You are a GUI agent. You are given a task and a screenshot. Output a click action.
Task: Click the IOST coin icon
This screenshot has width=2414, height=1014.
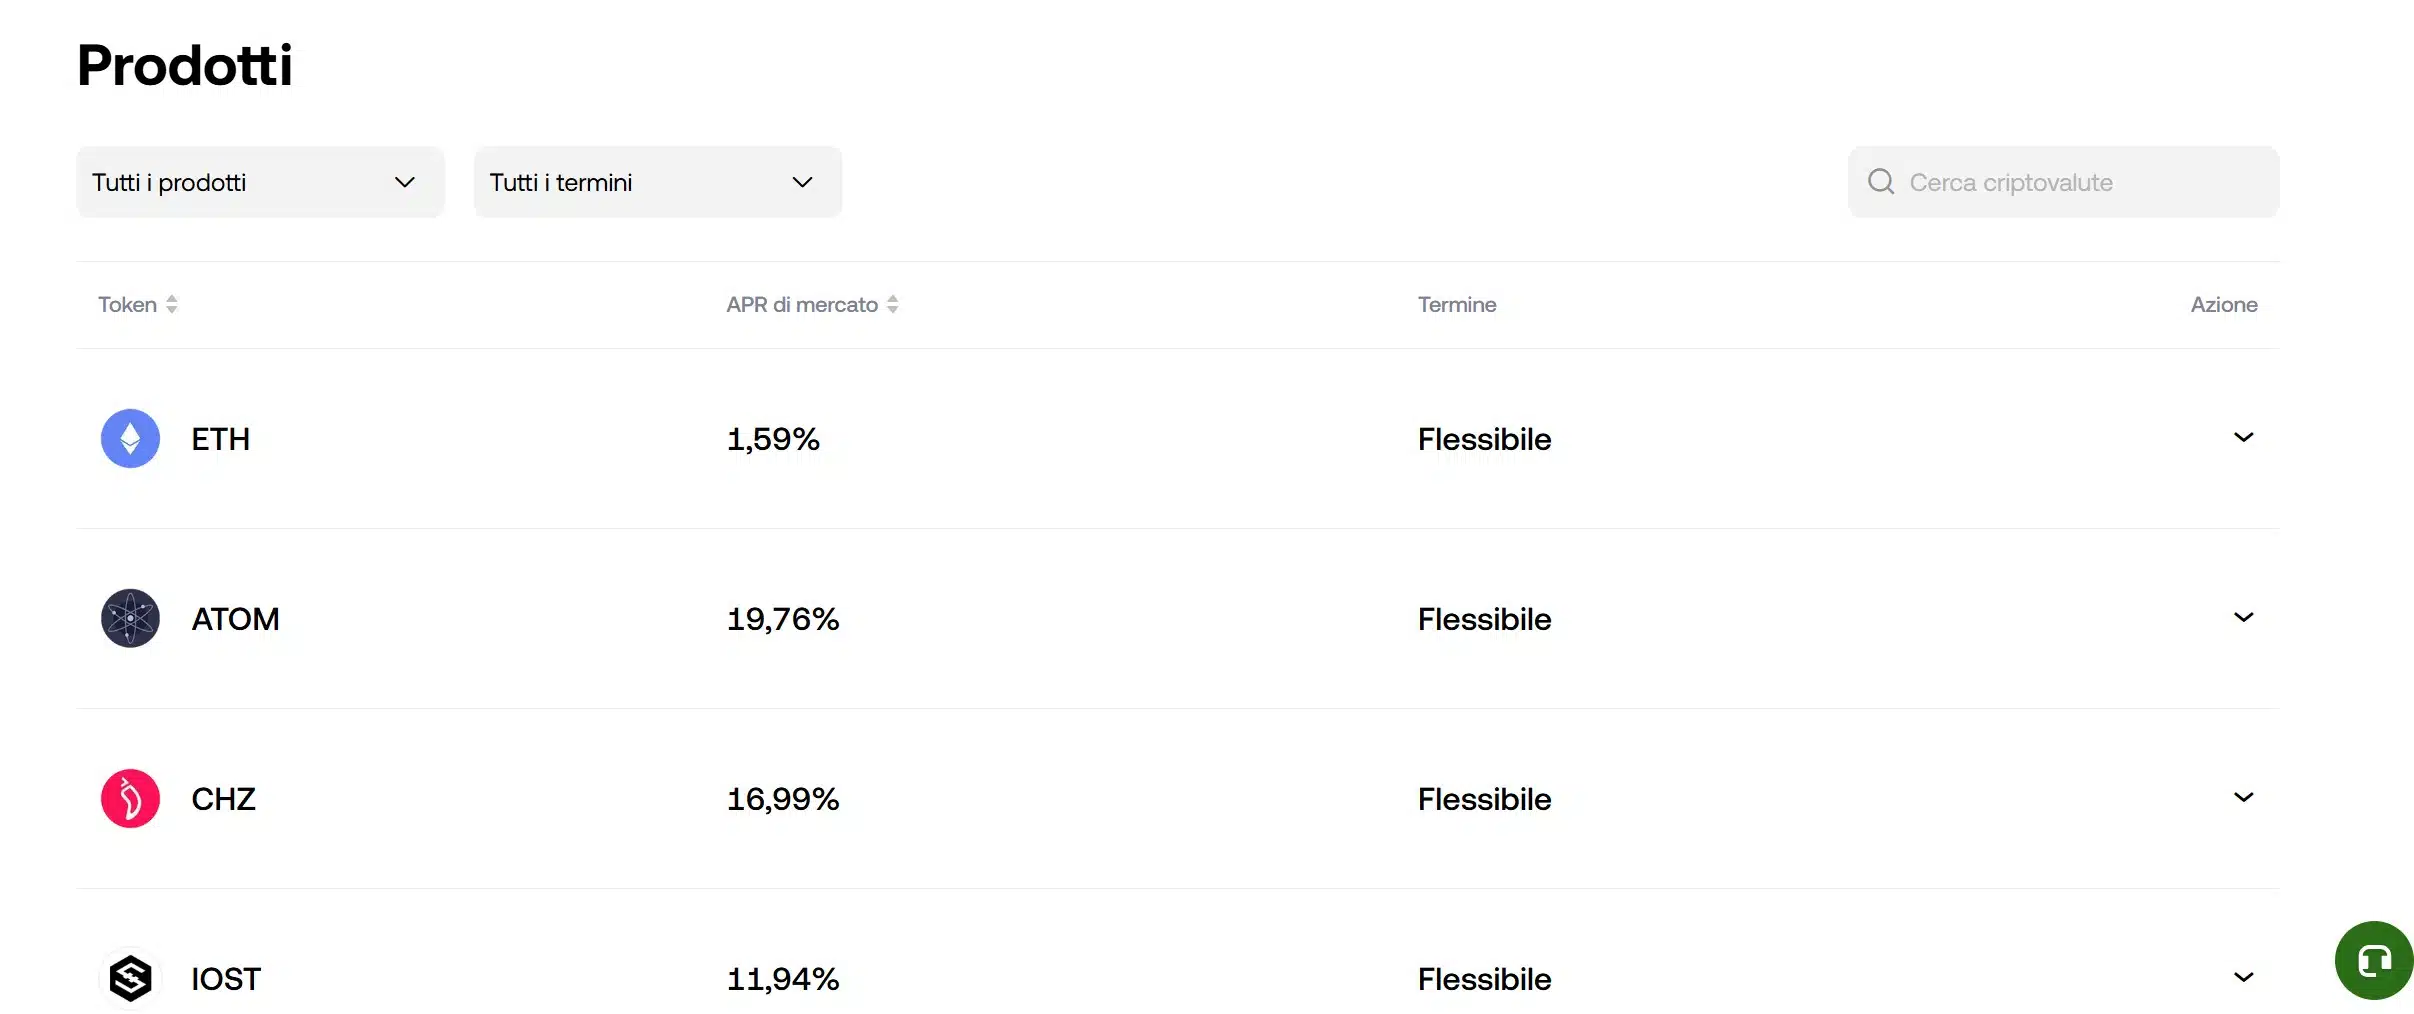(130, 978)
